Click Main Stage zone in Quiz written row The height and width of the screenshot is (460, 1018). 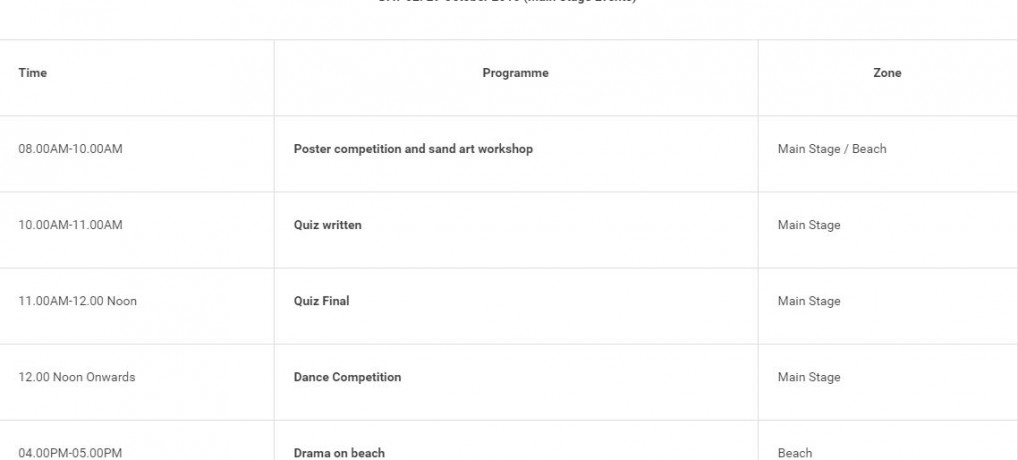[809, 225]
